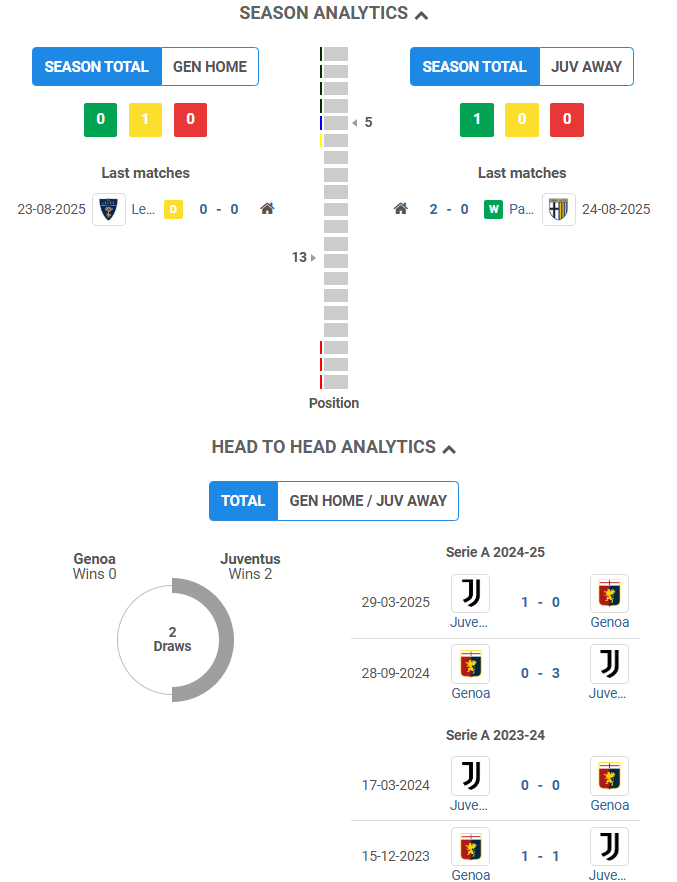Click Parma club crest in last matches

coord(559,209)
